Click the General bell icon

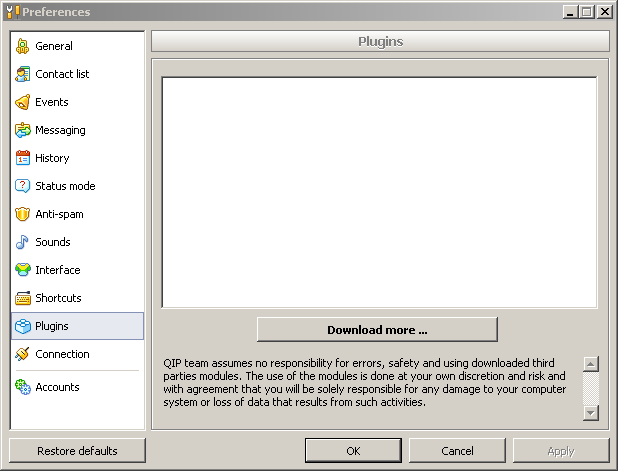click(23, 46)
